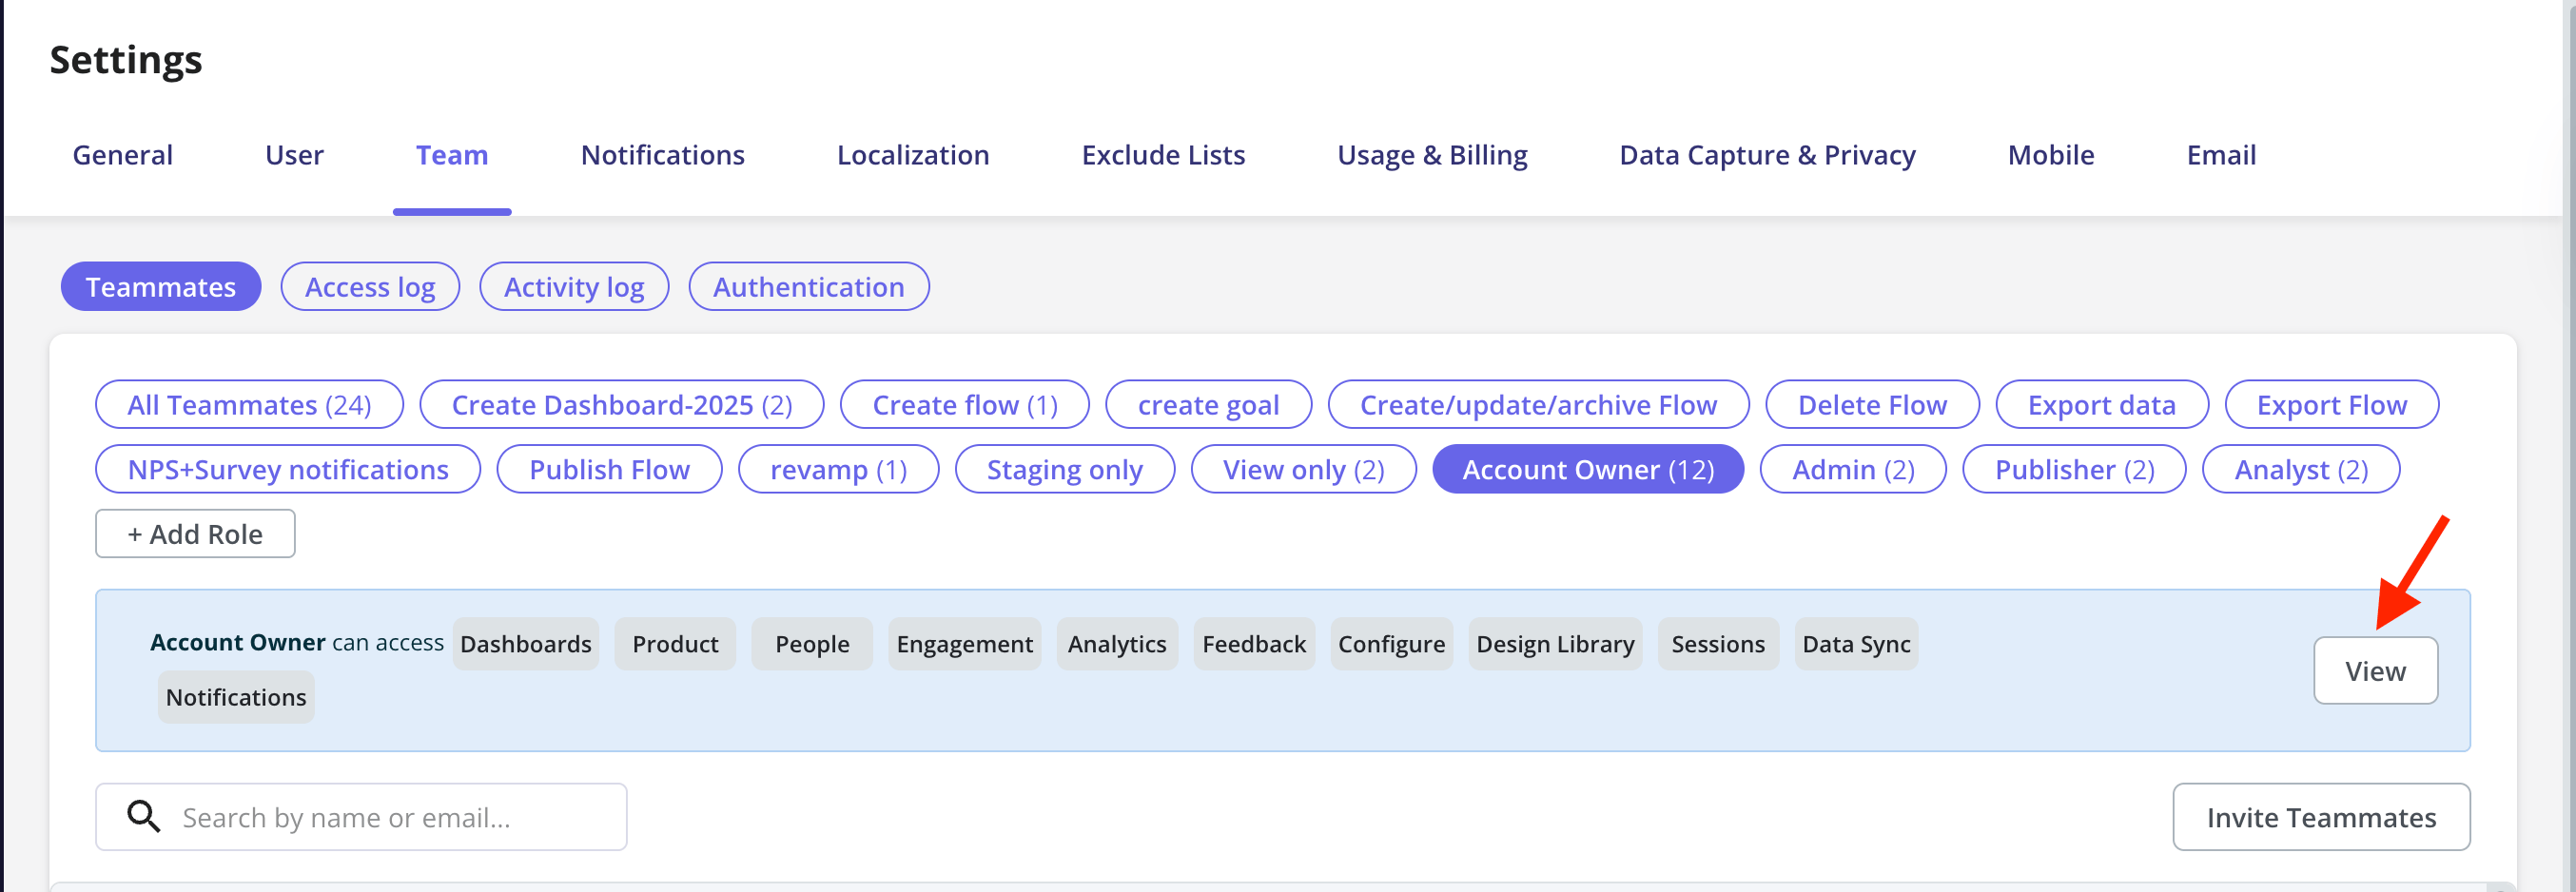Screen dimensions: 2576x892
Task: Focus the search by name or email field
Action: coord(361,816)
